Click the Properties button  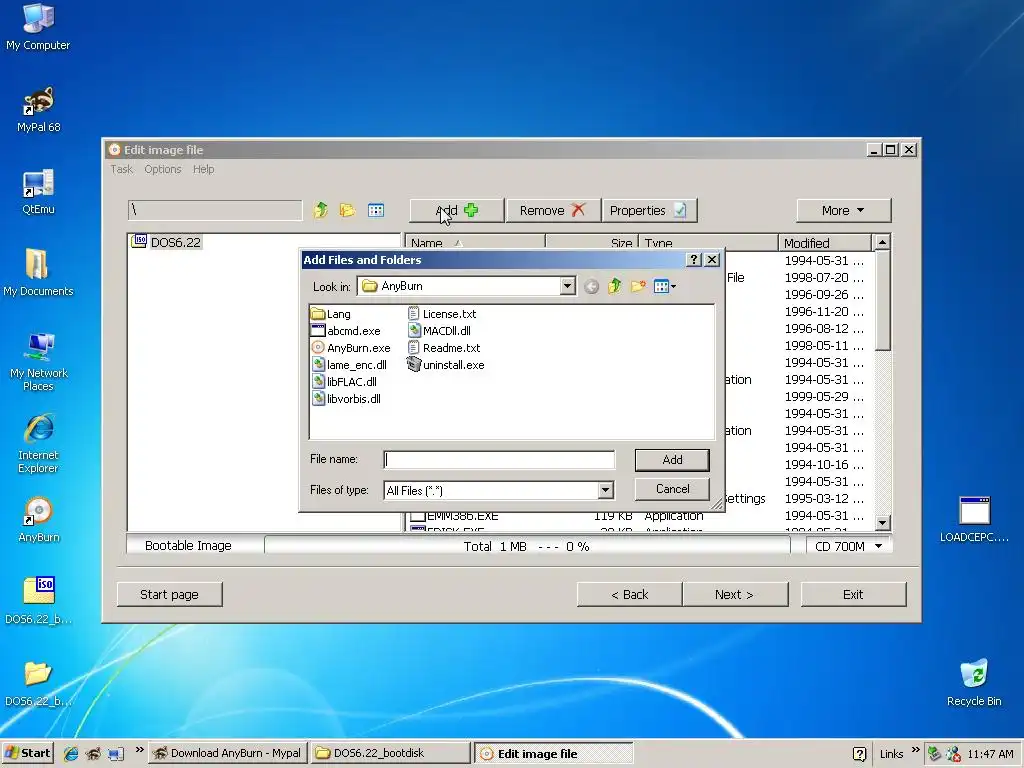tap(649, 210)
